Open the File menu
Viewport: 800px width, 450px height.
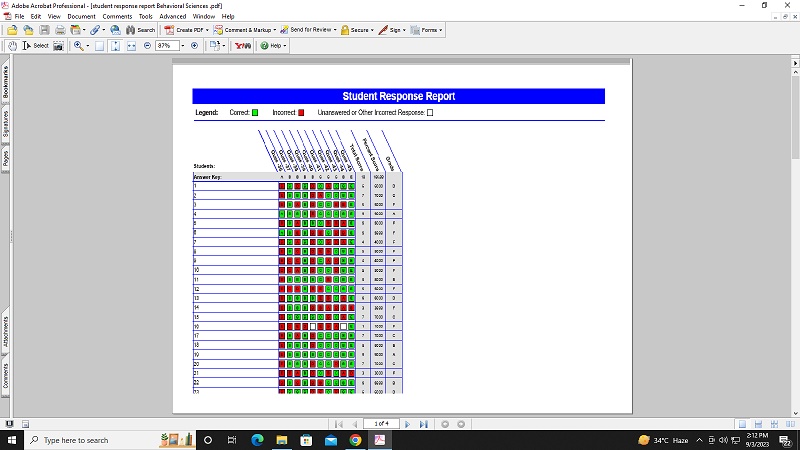[19, 16]
